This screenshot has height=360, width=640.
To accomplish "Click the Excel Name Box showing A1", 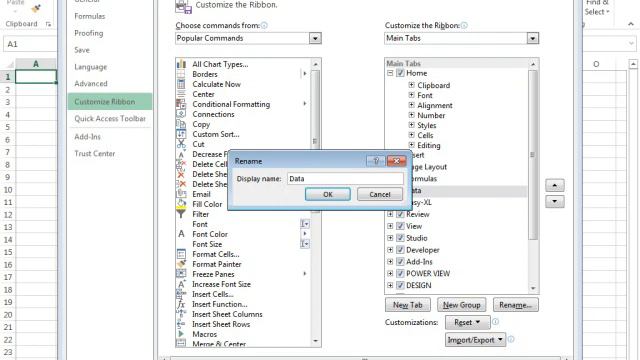I will pyautogui.click(x=30, y=44).
